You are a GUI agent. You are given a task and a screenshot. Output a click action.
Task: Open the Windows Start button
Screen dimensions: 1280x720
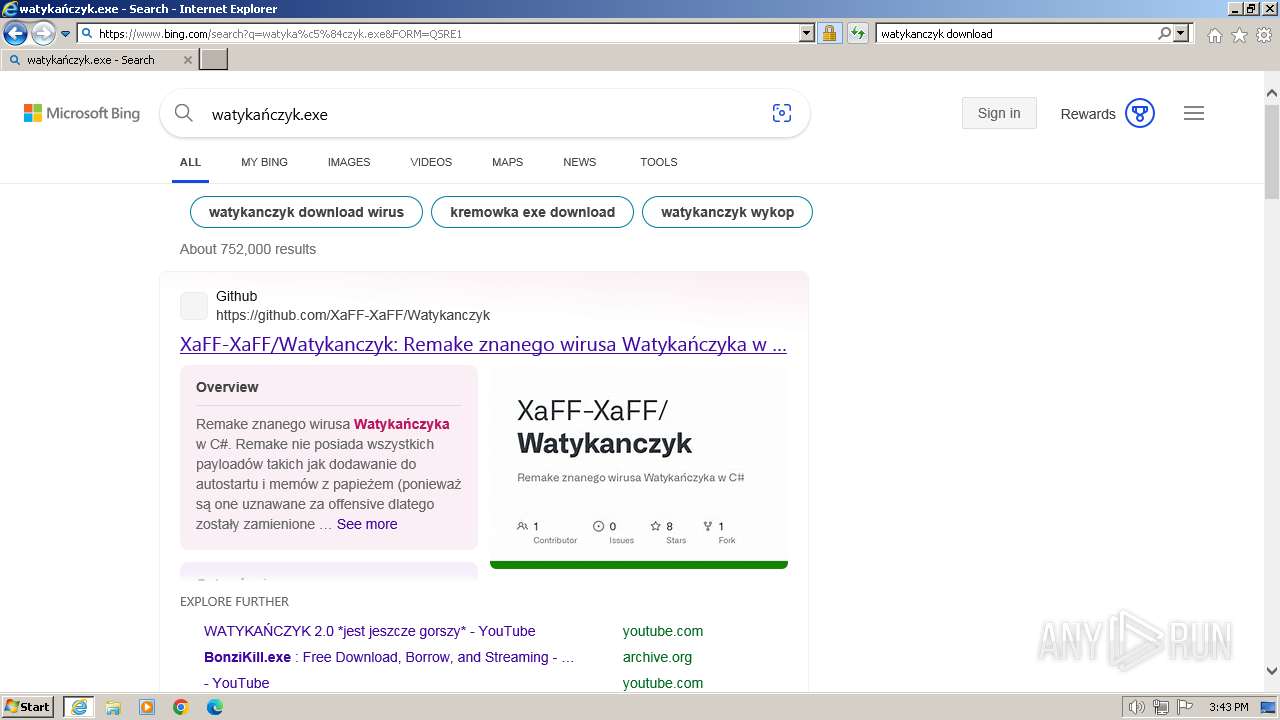[28, 706]
